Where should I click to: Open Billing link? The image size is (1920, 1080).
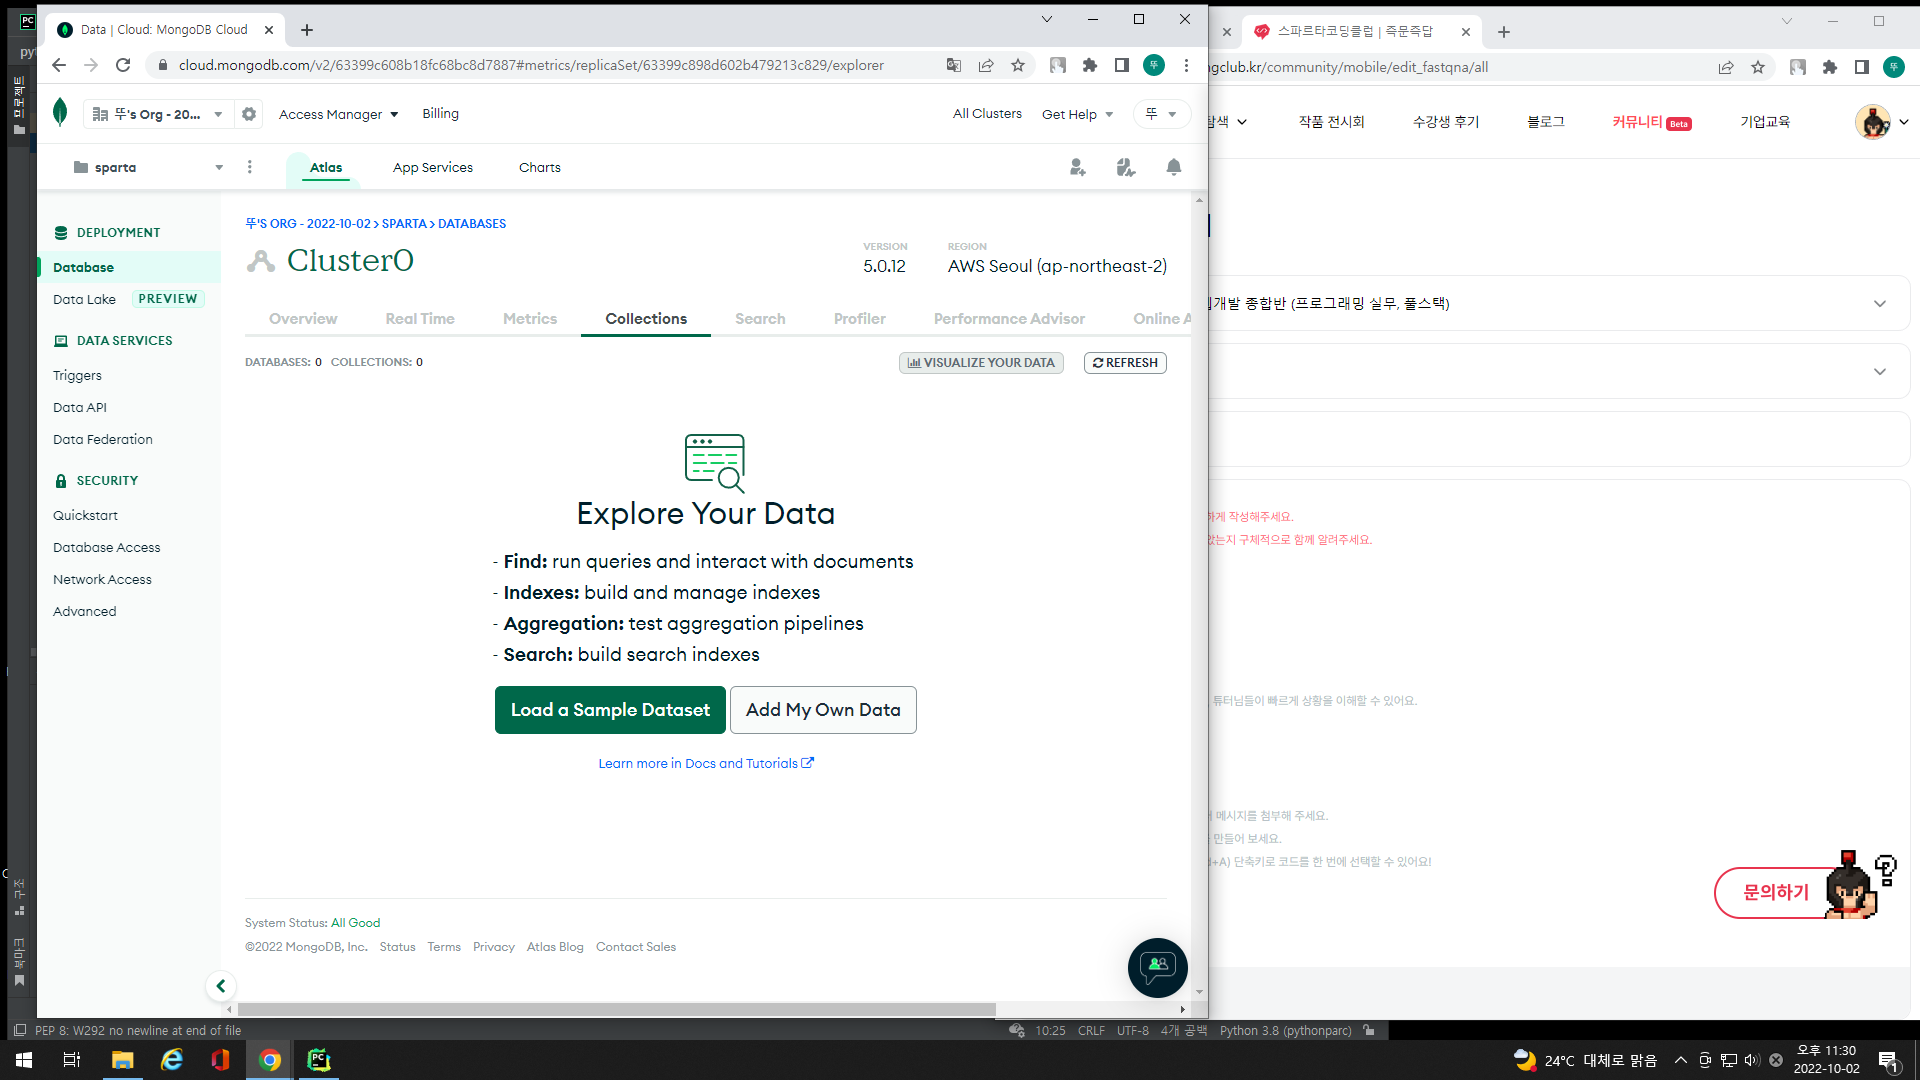click(440, 113)
